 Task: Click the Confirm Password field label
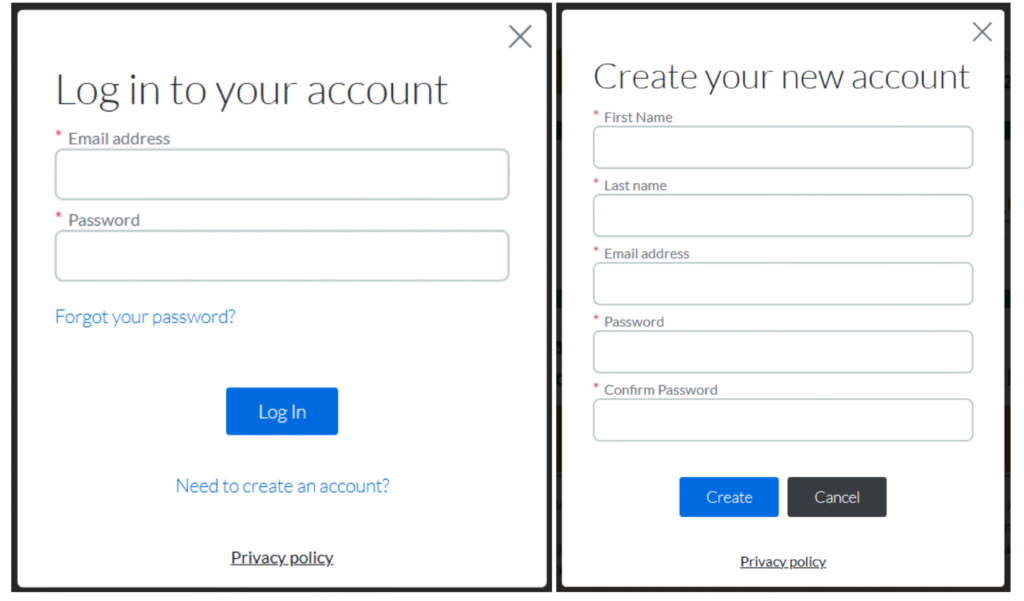[x=660, y=390]
